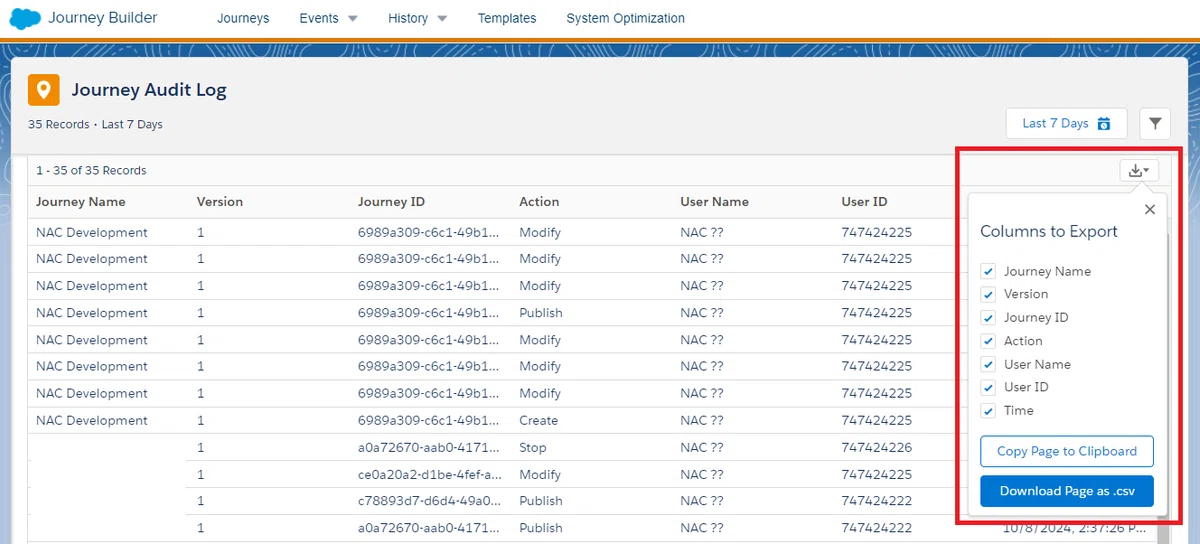Screen dimensions: 1200x544
Task: Open the Templates tab
Action: click(x=507, y=18)
